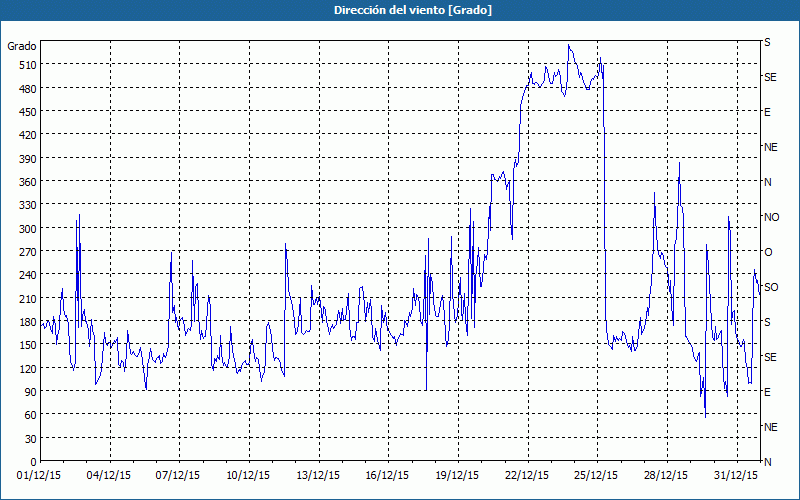The width and height of the screenshot is (800, 500).
Task: Click the 25/12/15 date label
Action: [596, 476]
